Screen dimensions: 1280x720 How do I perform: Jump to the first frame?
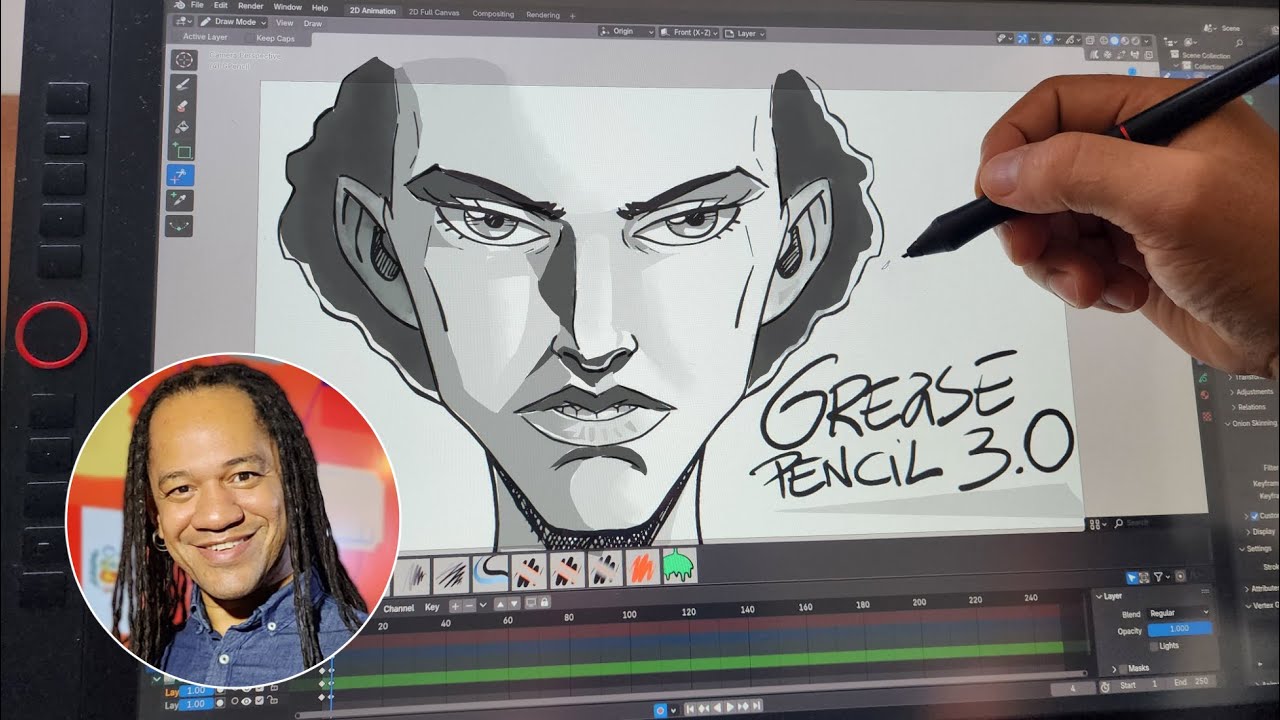point(690,708)
